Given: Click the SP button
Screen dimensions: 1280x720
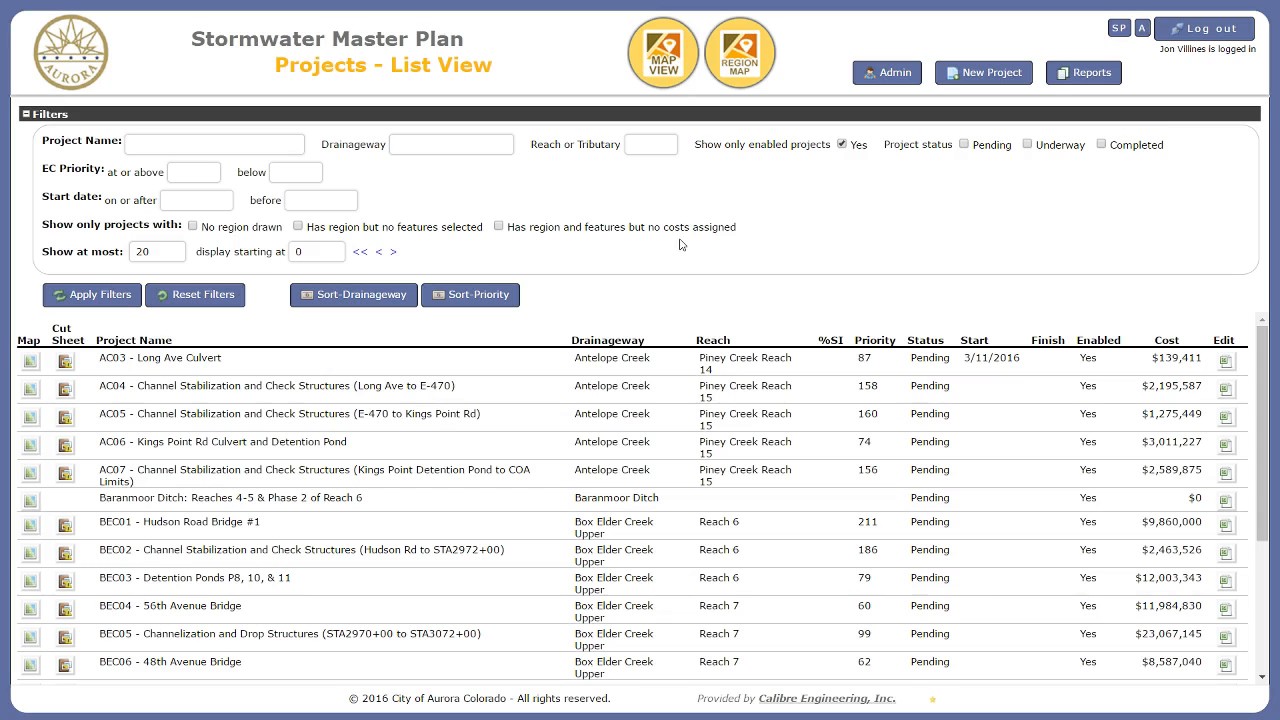Looking at the screenshot, I should [1119, 28].
